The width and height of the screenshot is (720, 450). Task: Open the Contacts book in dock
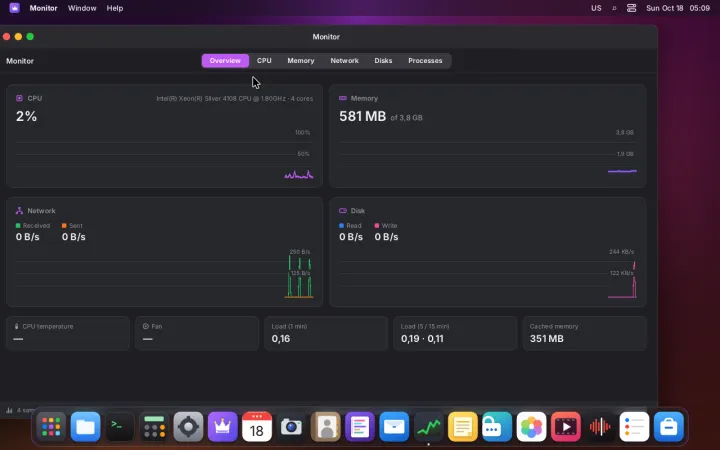point(326,427)
